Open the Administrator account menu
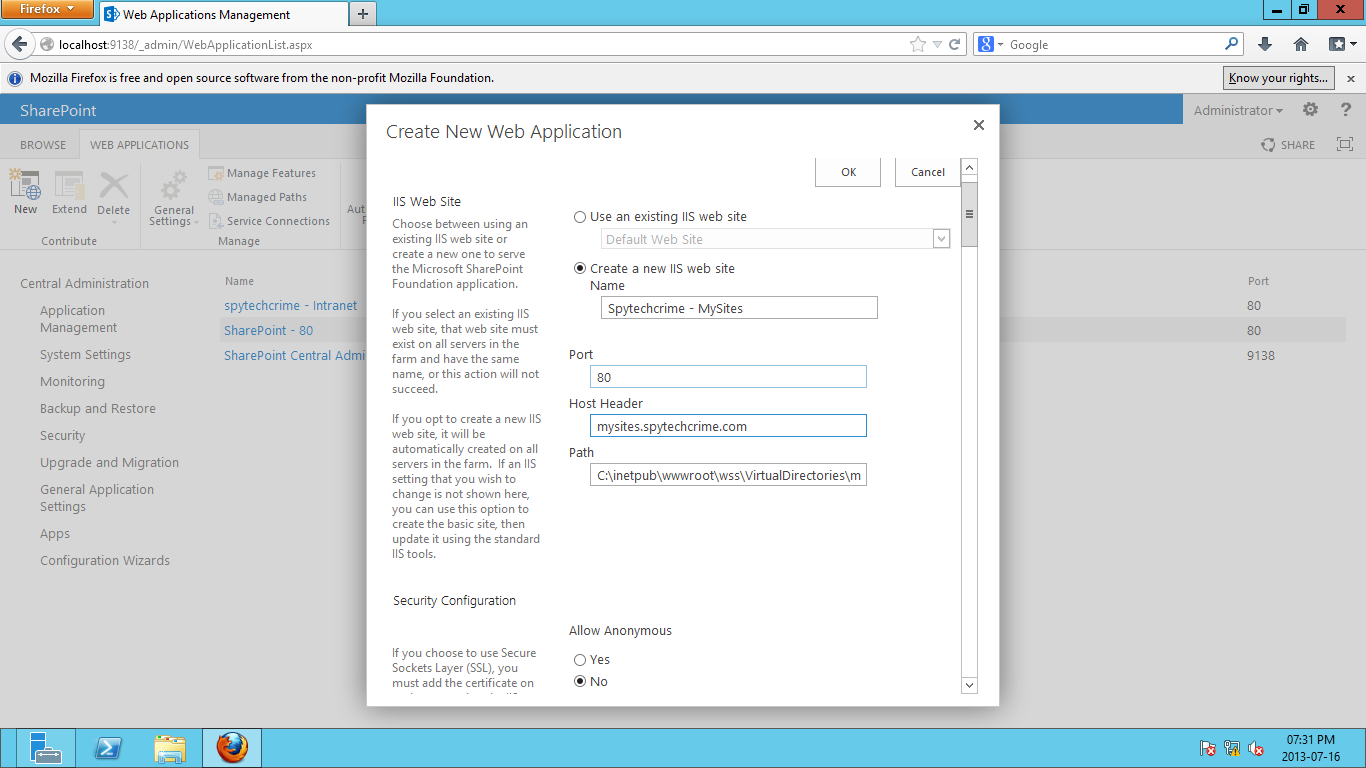1366x768 pixels. [1238, 111]
